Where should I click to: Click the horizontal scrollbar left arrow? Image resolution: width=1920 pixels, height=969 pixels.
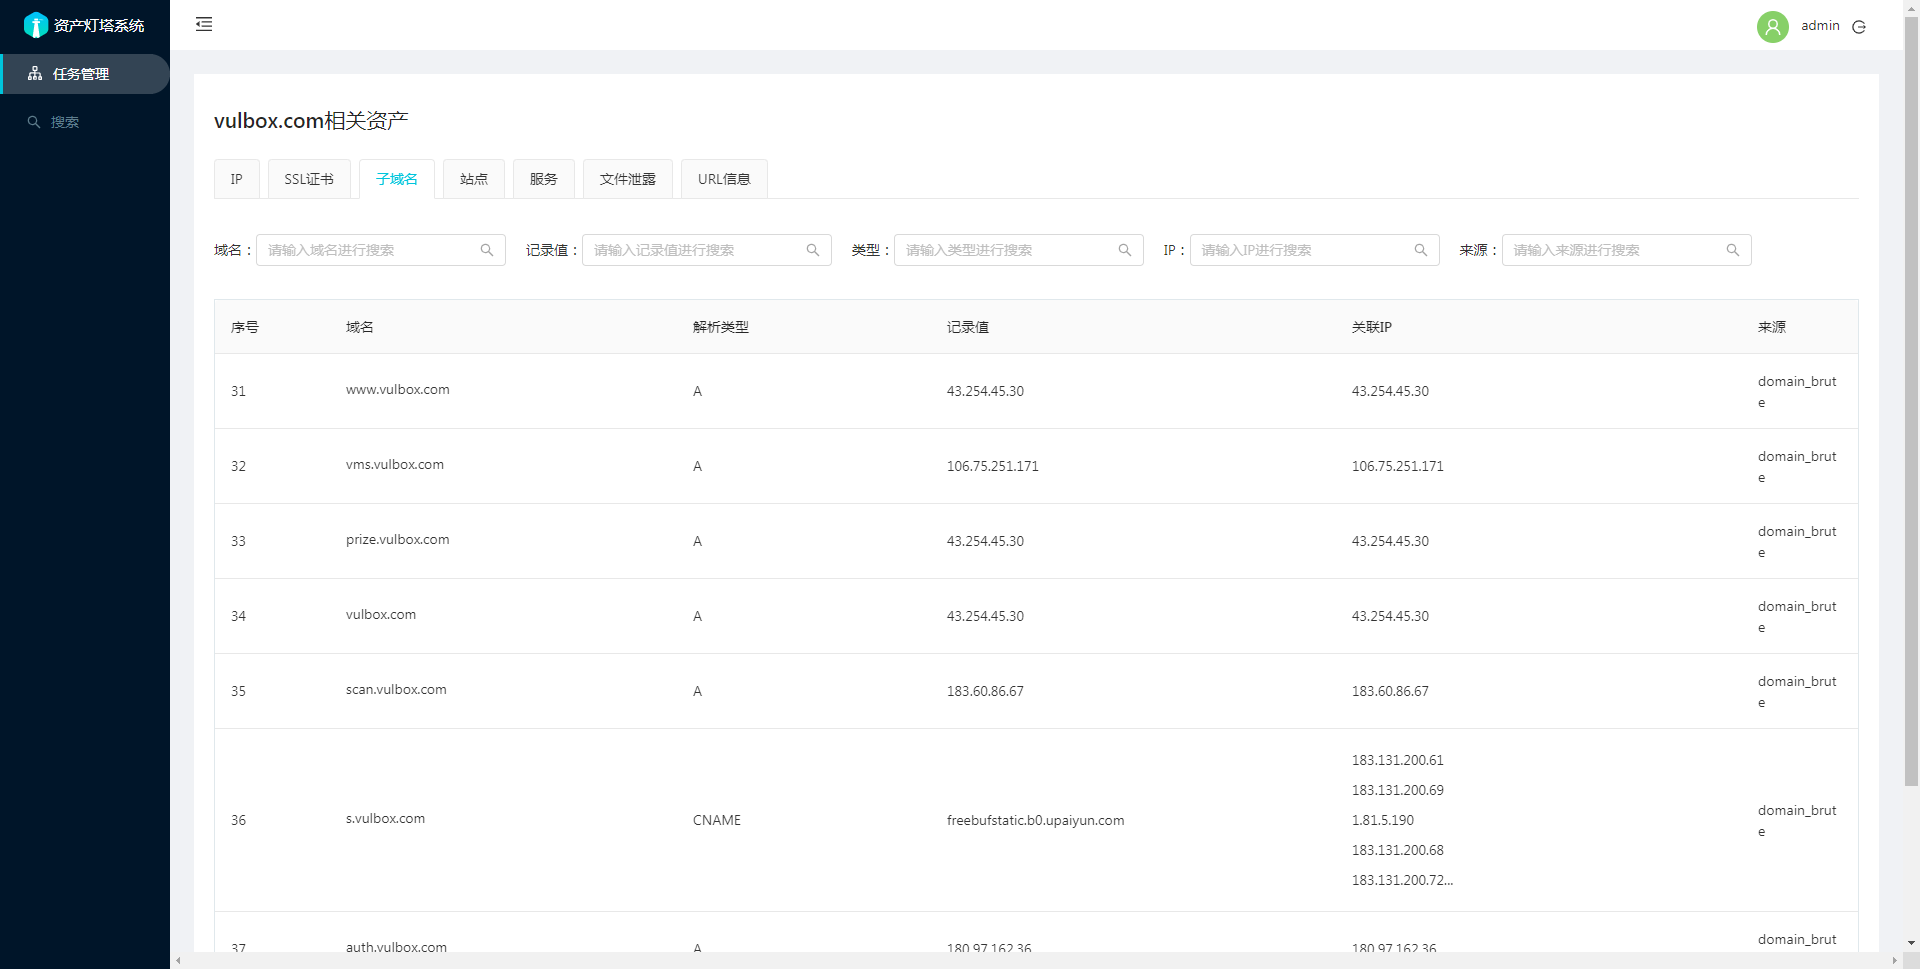pyautogui.click(x=178, y=961)
